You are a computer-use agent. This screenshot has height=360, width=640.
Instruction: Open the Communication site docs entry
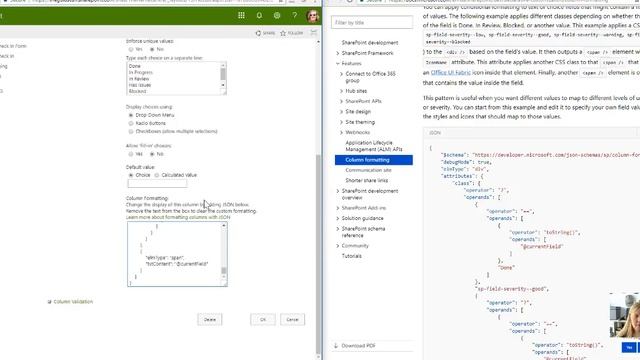368,170
